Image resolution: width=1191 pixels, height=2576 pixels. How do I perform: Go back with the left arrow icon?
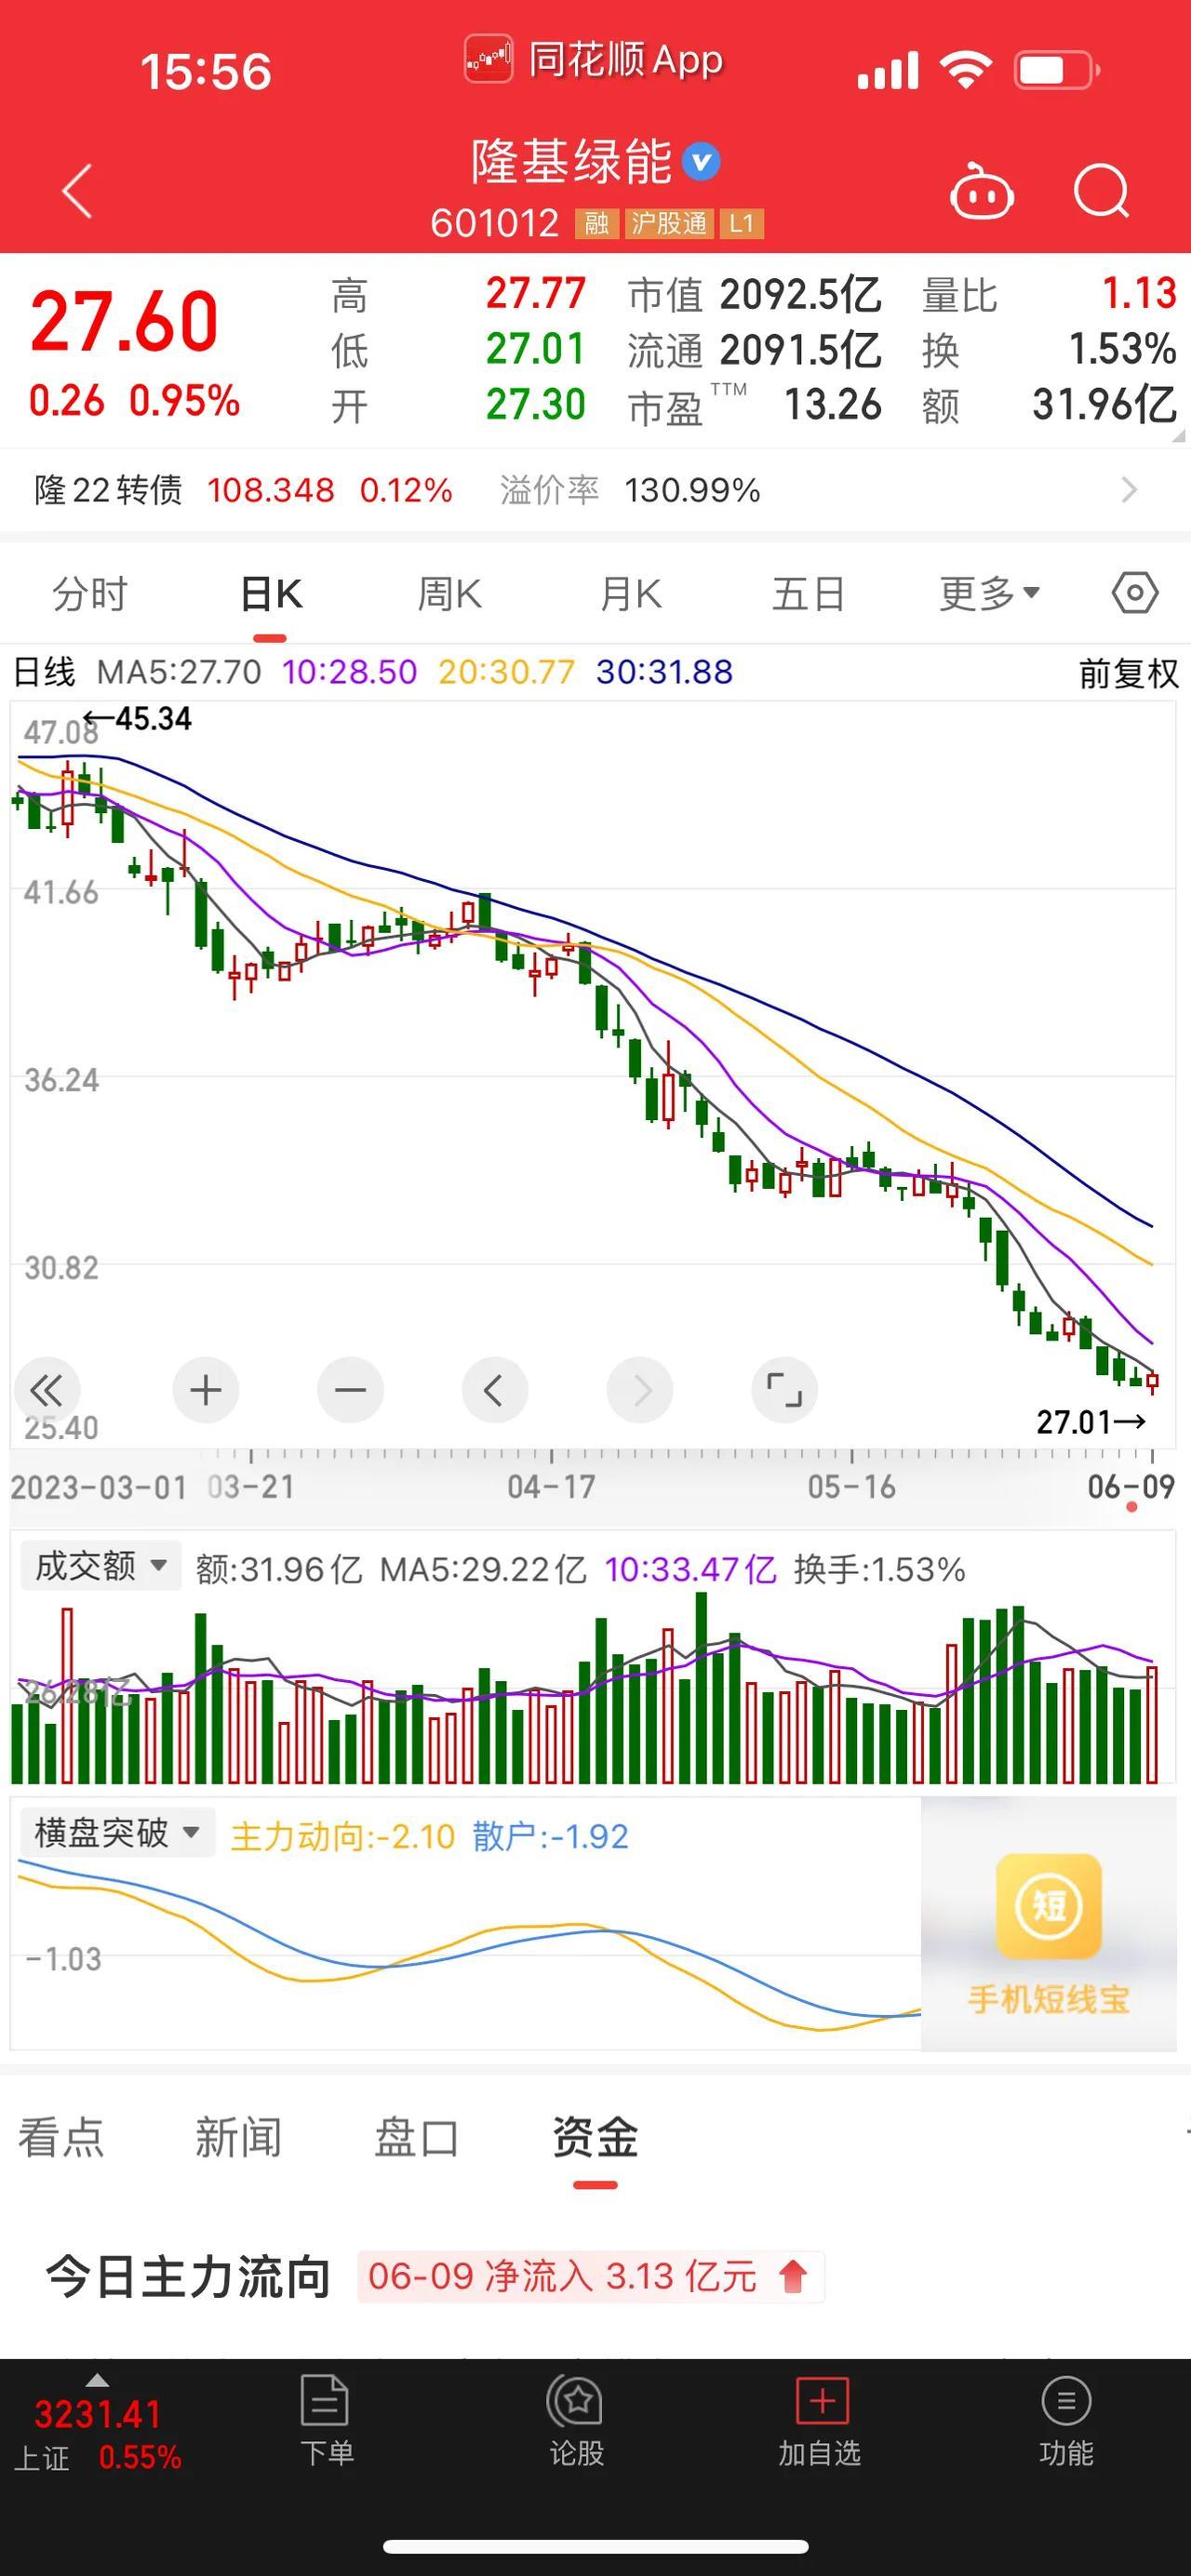(77, 190)
